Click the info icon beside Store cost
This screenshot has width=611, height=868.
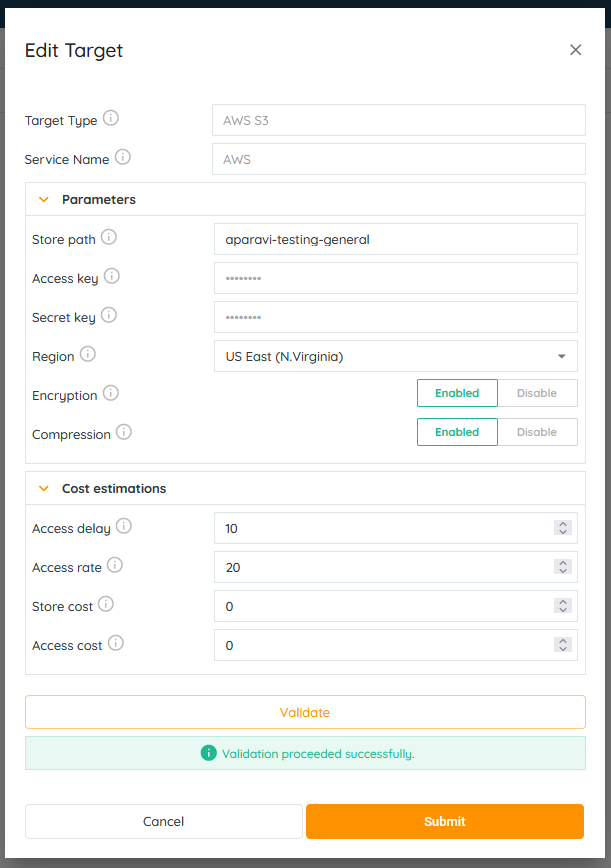click(106, 605)
